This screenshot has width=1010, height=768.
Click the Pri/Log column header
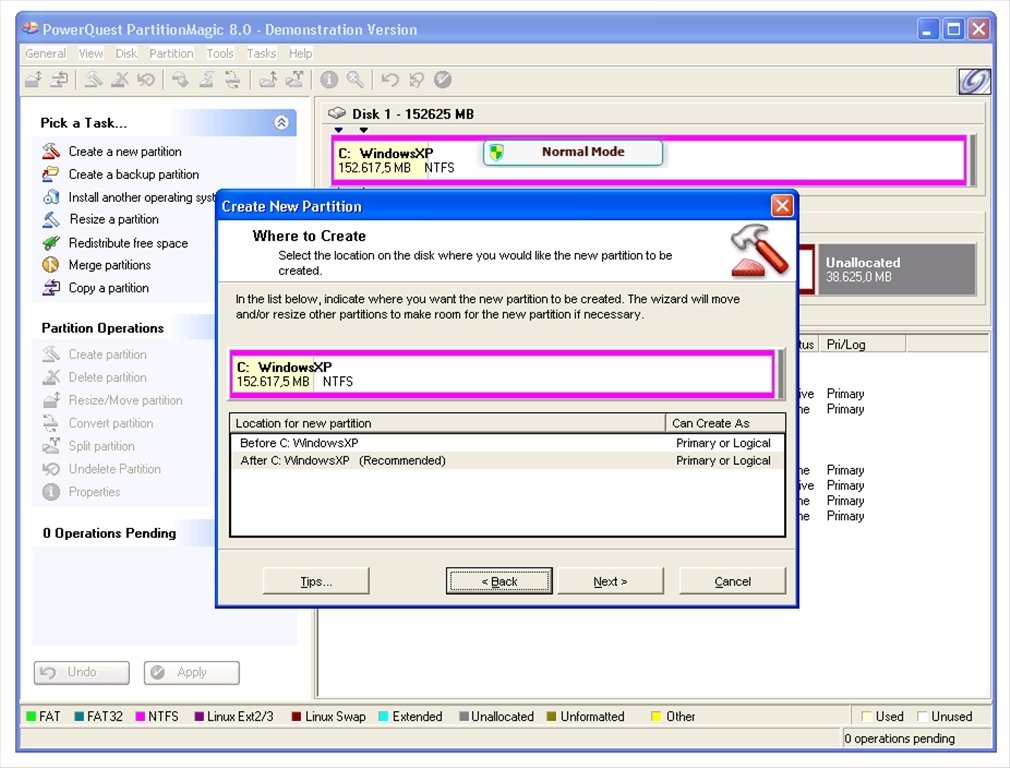(x=863, y=344)
